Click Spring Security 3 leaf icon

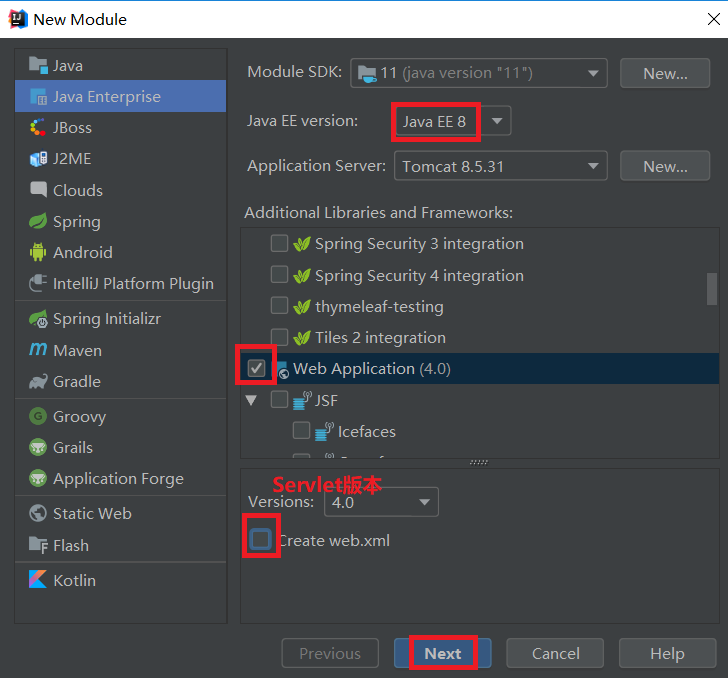(x=302, y=244)
